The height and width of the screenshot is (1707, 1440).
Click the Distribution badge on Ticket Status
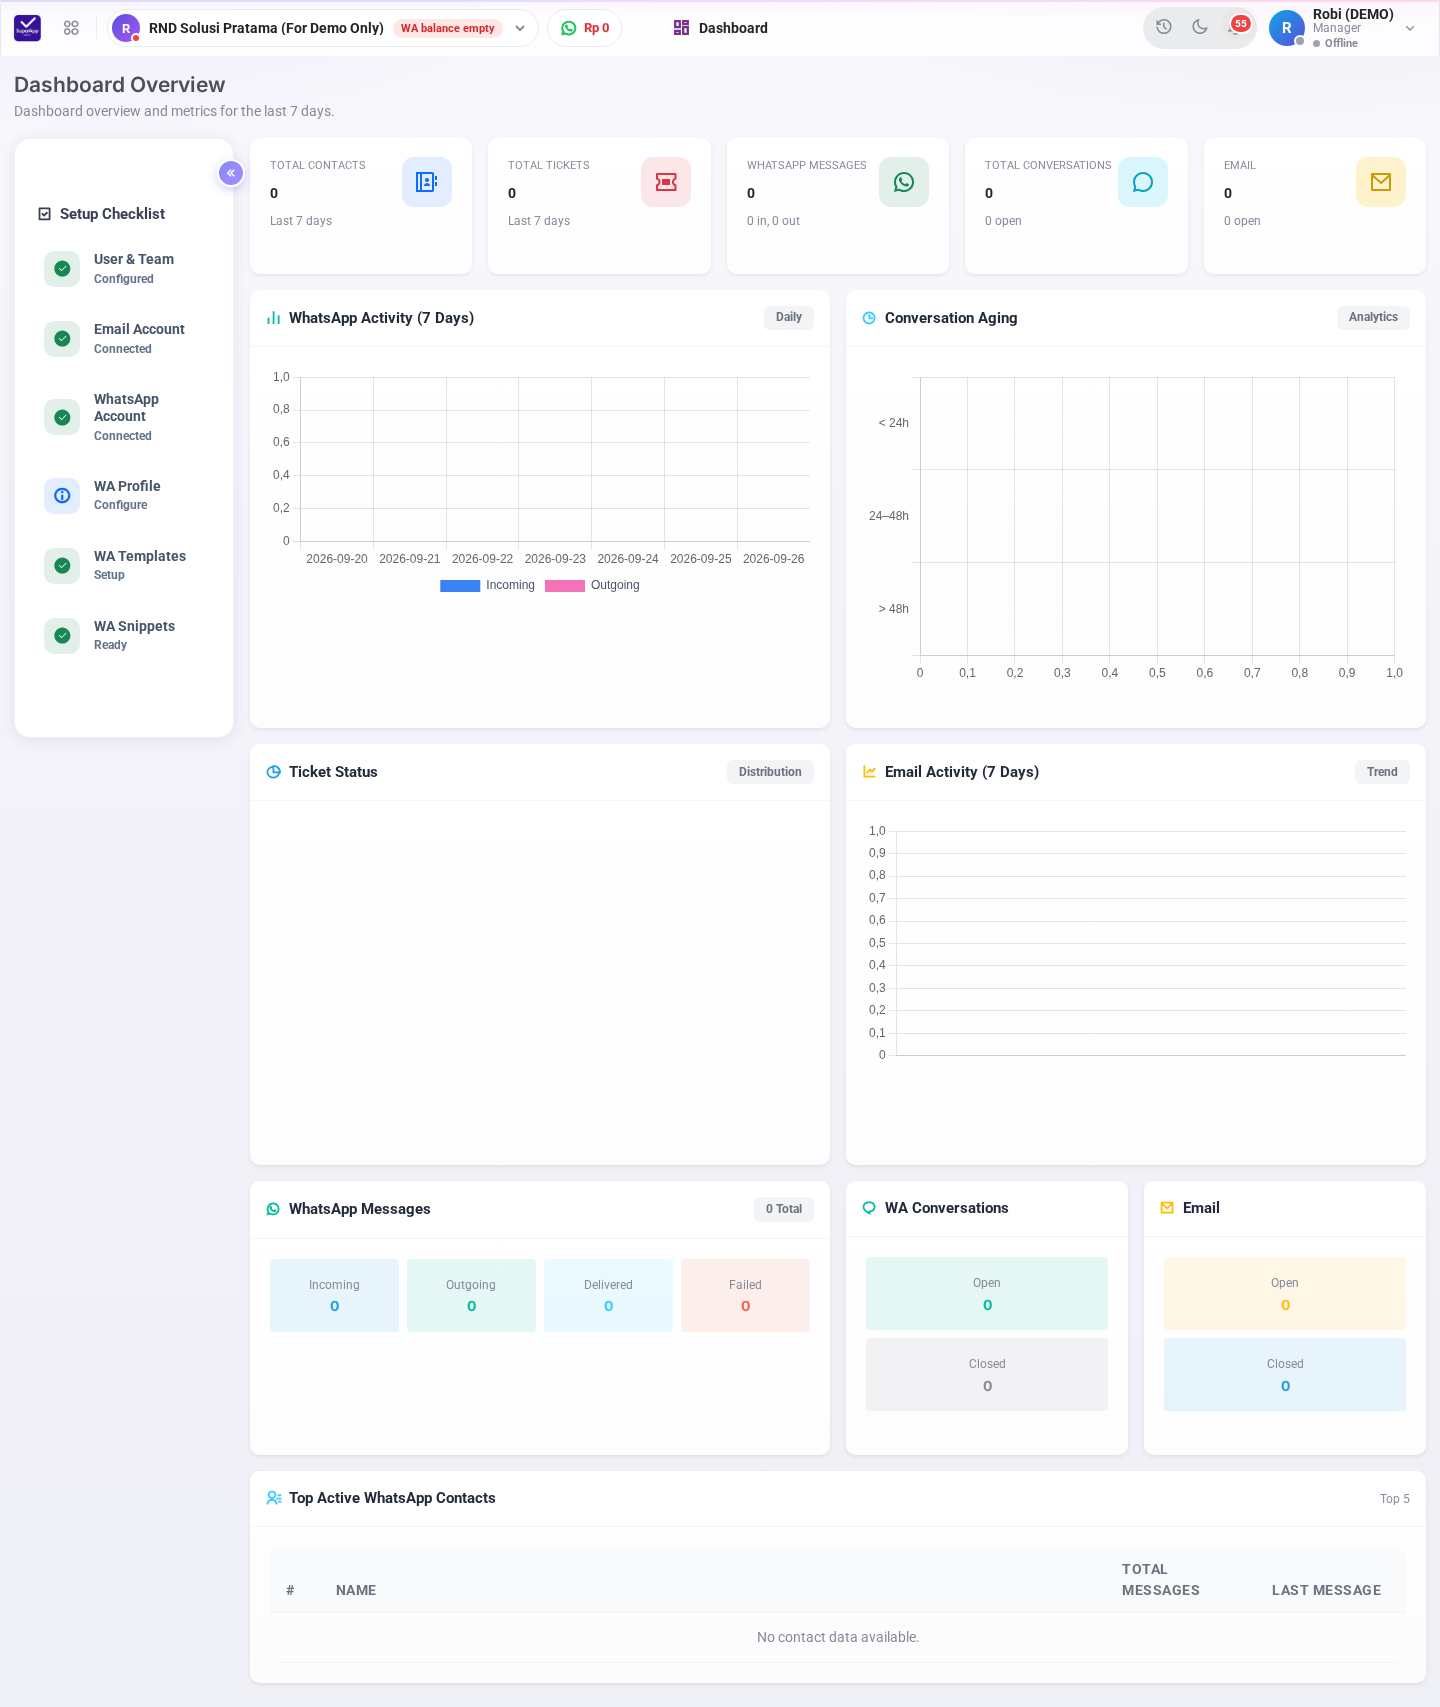[x=770, y=772]
